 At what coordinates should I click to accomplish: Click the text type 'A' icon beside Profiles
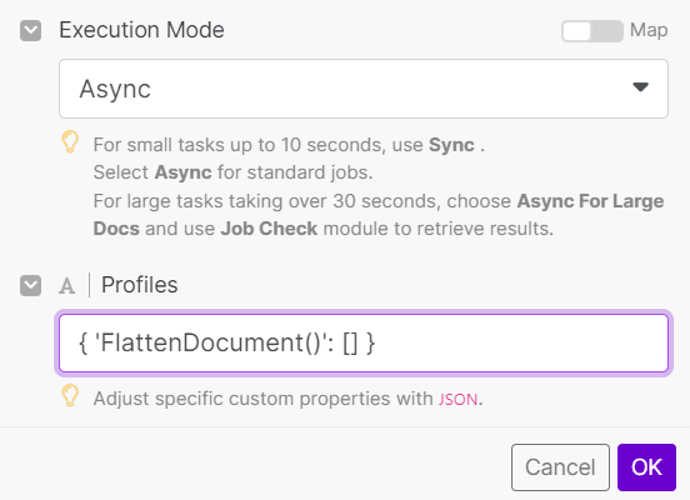tap(67, 286)
